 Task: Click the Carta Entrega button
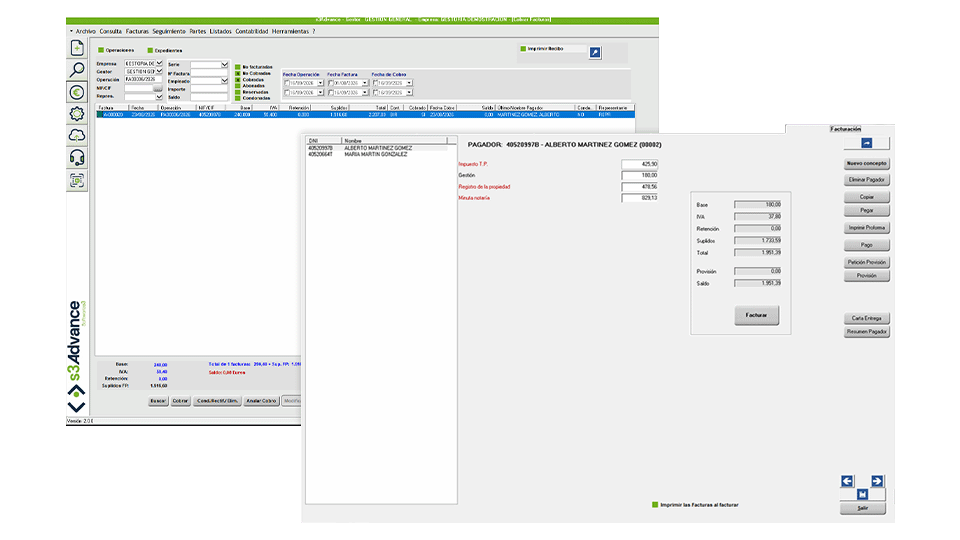pos(866,318)
